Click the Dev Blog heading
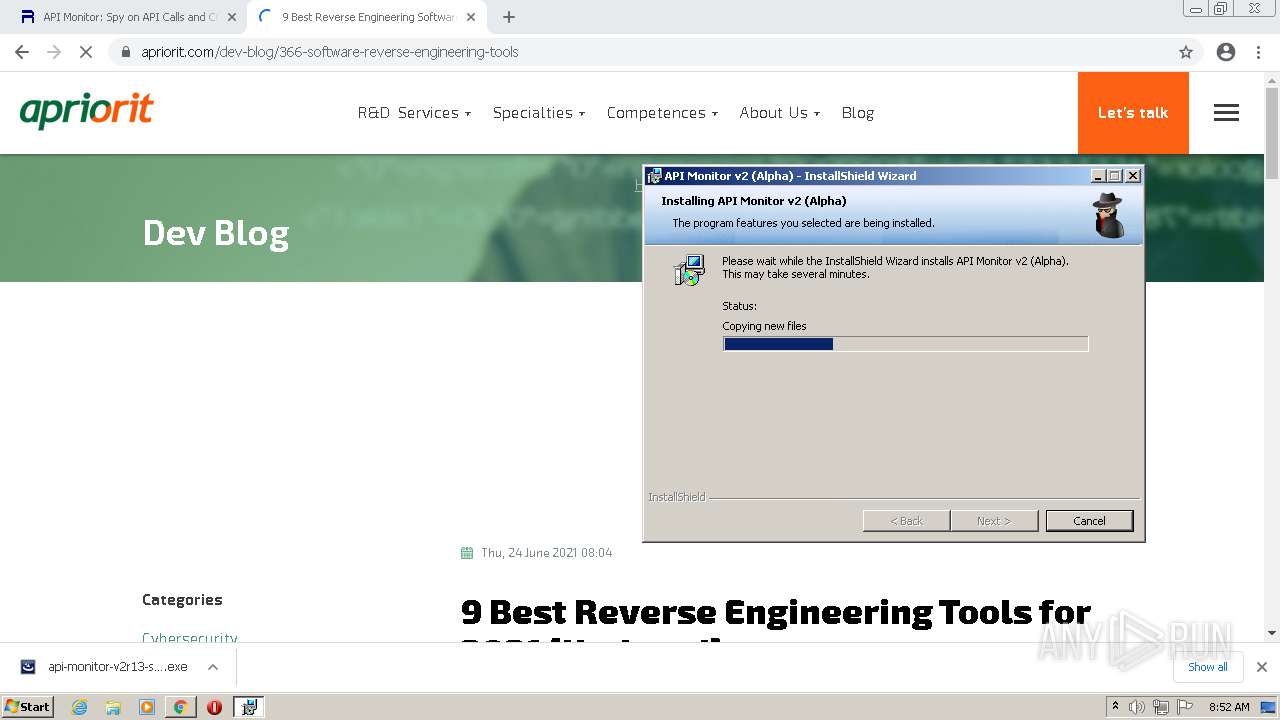The width and height of the screenshot is (1280, 720). click(x=216, y=232)
